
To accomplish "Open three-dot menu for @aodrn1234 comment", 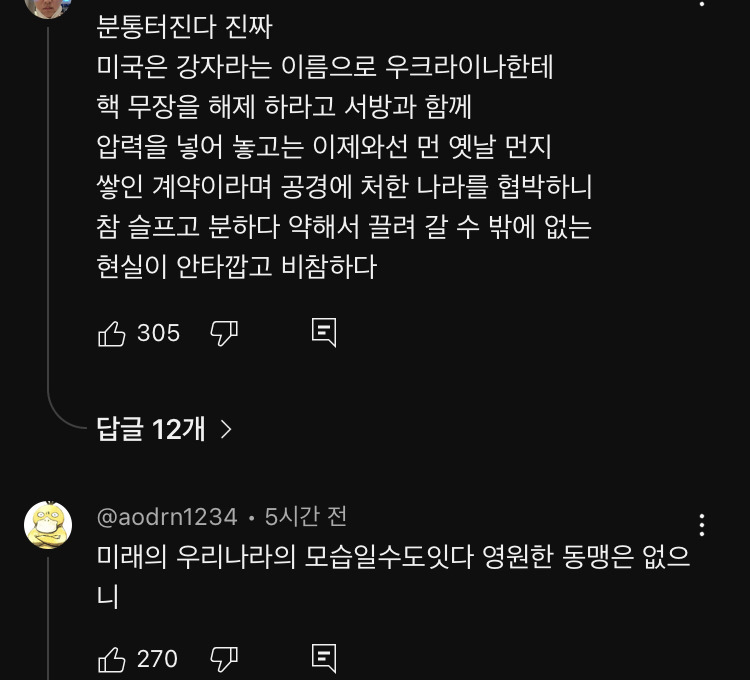I will [703, 525].
